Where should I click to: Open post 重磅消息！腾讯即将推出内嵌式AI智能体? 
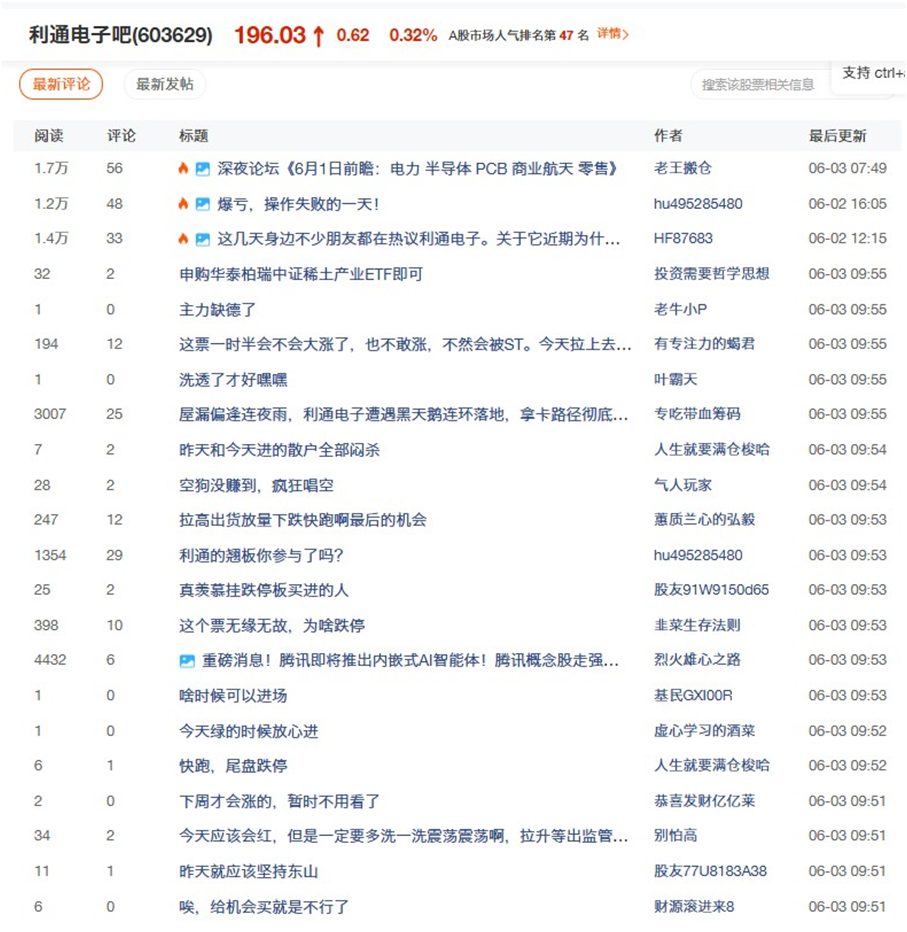click(410, 660)
